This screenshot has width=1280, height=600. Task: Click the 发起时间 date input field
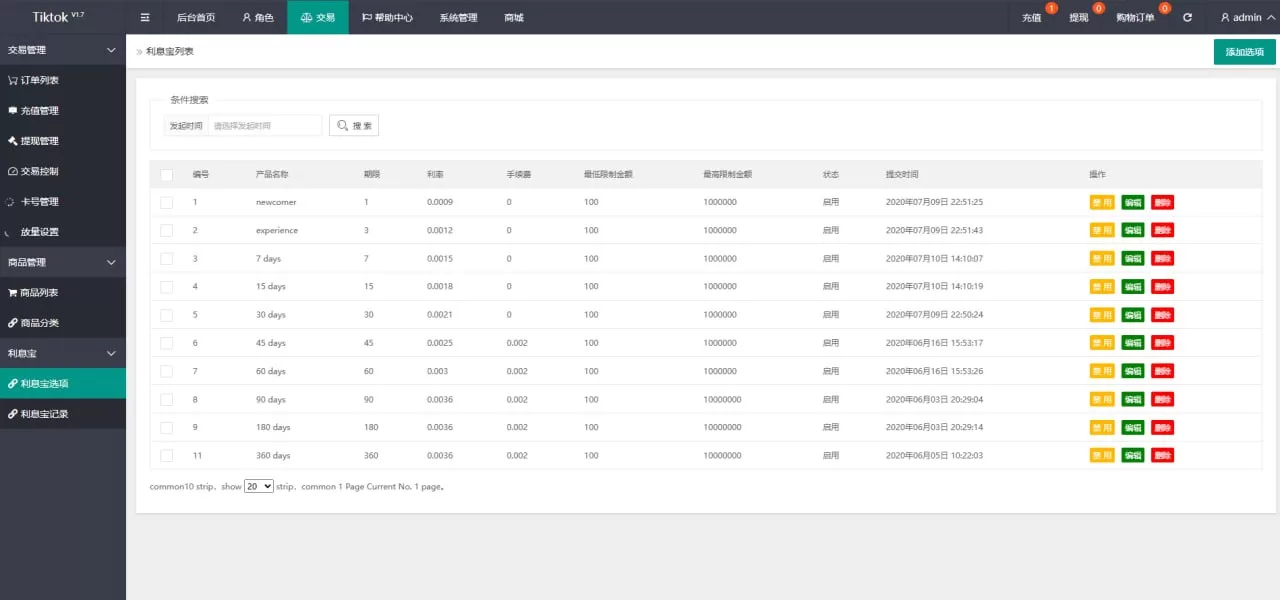click(x=265, y=126)
